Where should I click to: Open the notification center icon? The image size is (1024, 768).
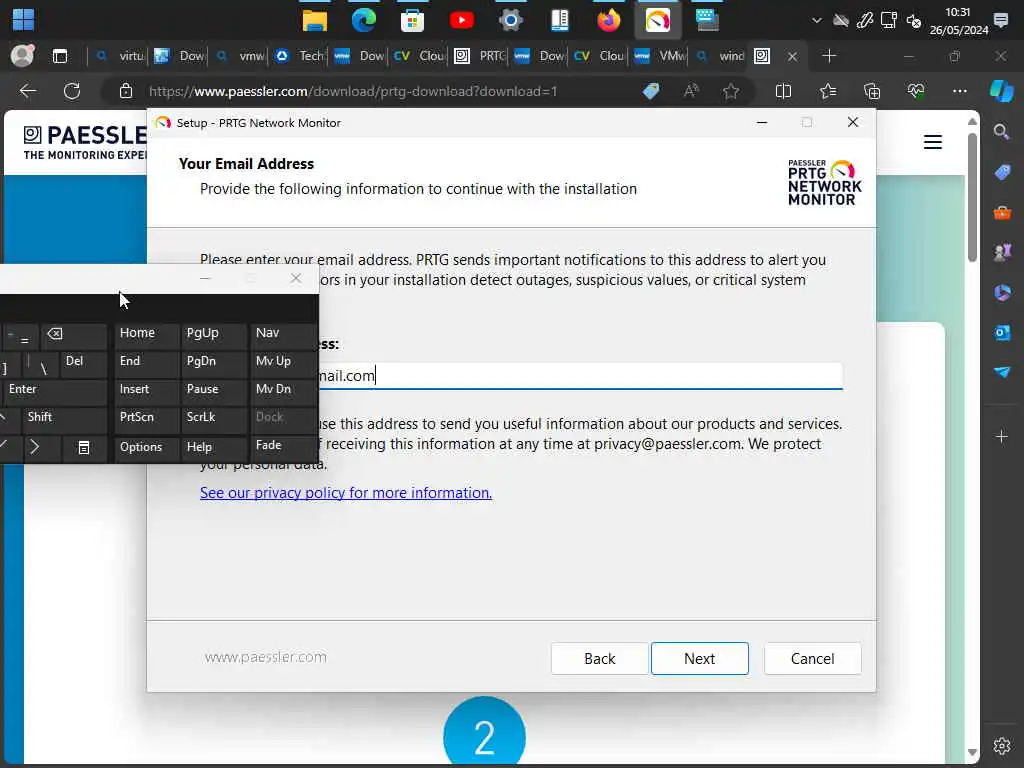click(1000, 20)
